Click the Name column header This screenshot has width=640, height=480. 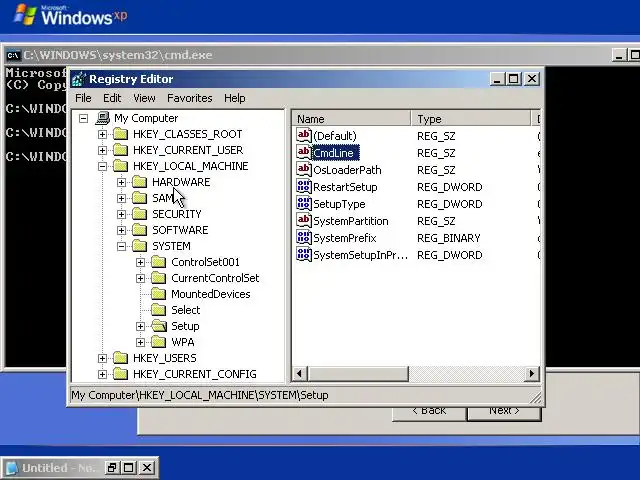point(351,119)
